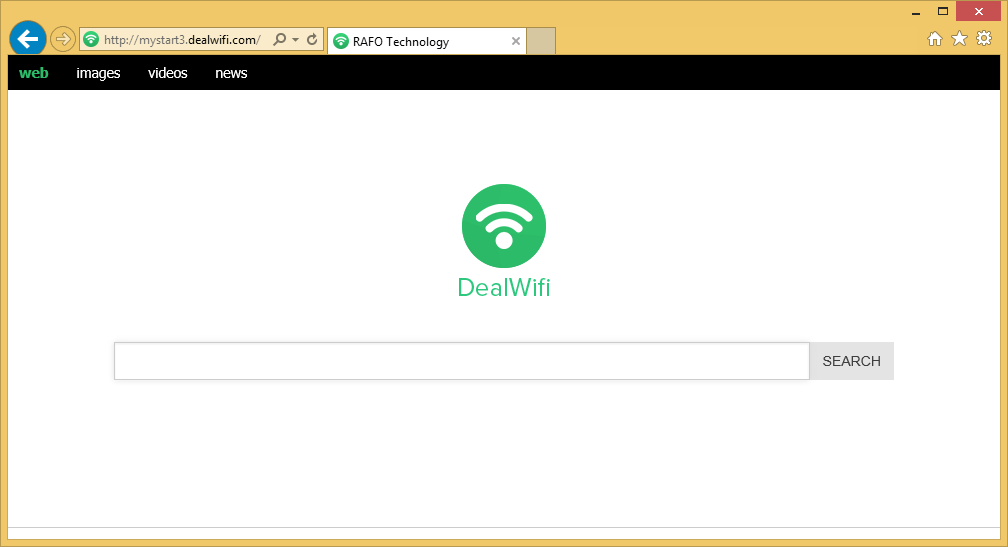1008x547 pixels.
Task: Click the Home icon
Action: 935,39
